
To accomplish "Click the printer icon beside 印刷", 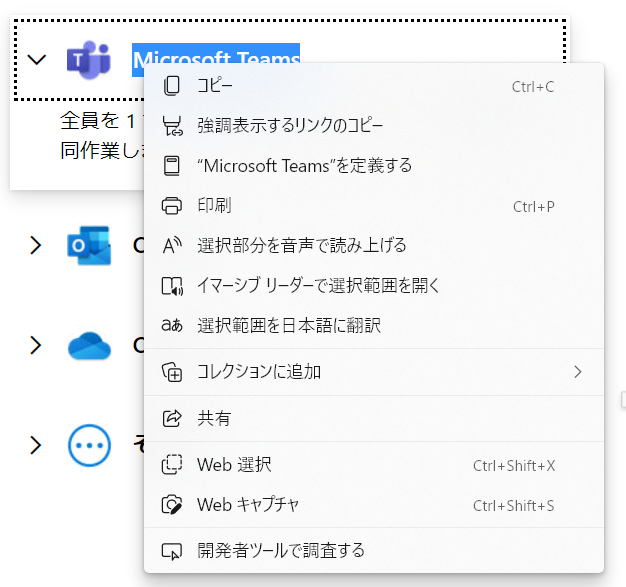I will coord(172,206).
